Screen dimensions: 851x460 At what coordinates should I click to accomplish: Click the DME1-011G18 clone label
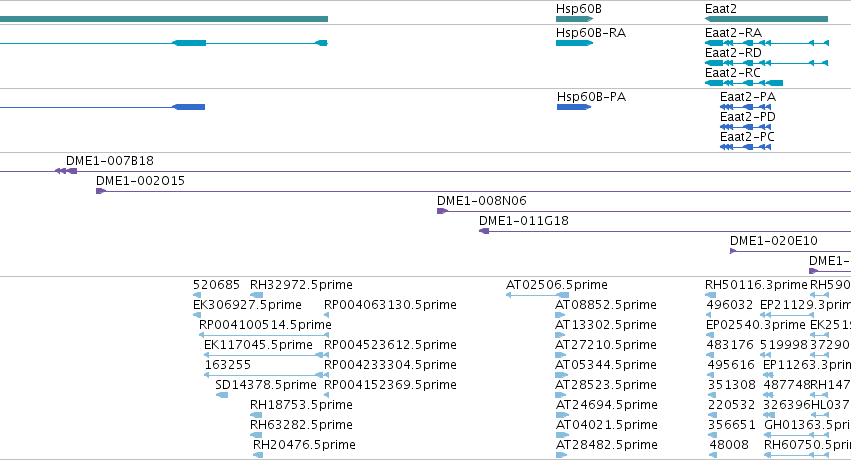pyautogui.click(x=524, y=221)
